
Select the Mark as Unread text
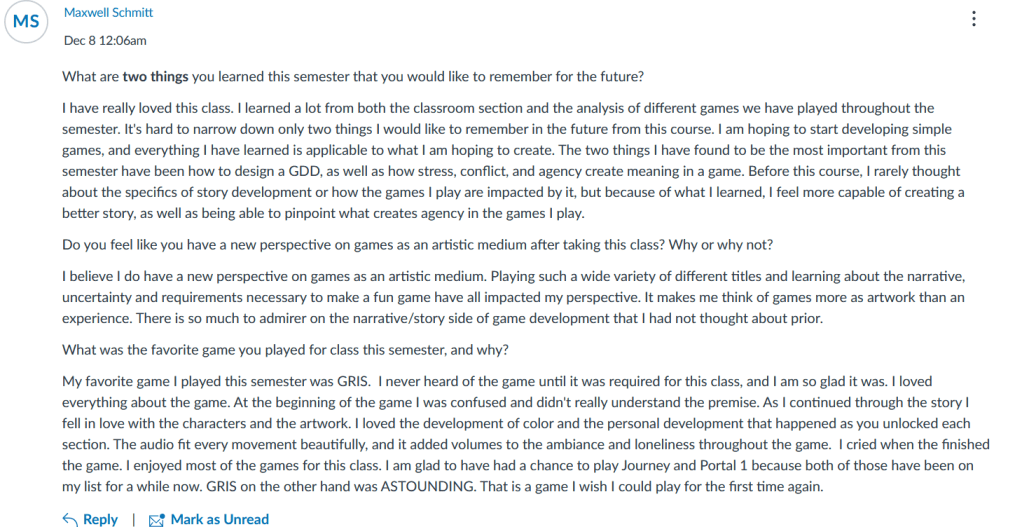tap(220, 519)
